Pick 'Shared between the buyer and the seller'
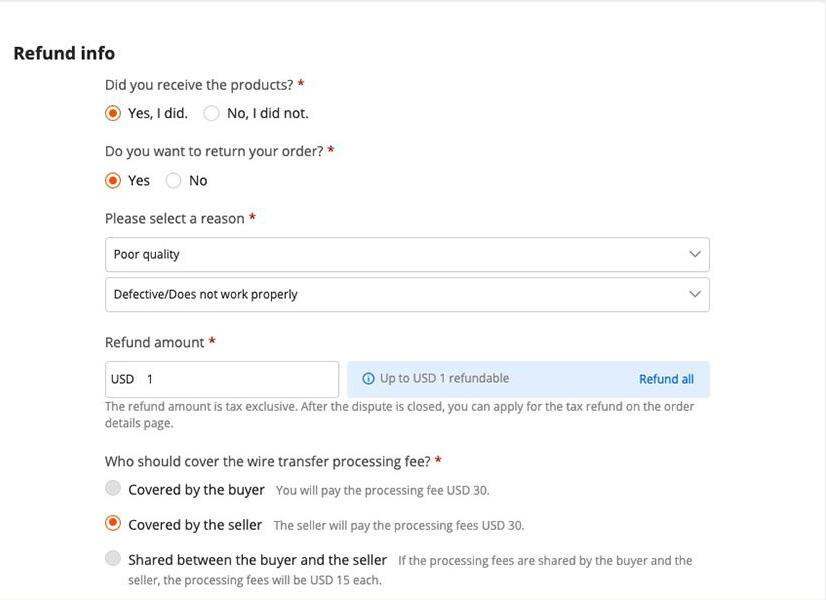Screen dimensions: 826x600 113,558
